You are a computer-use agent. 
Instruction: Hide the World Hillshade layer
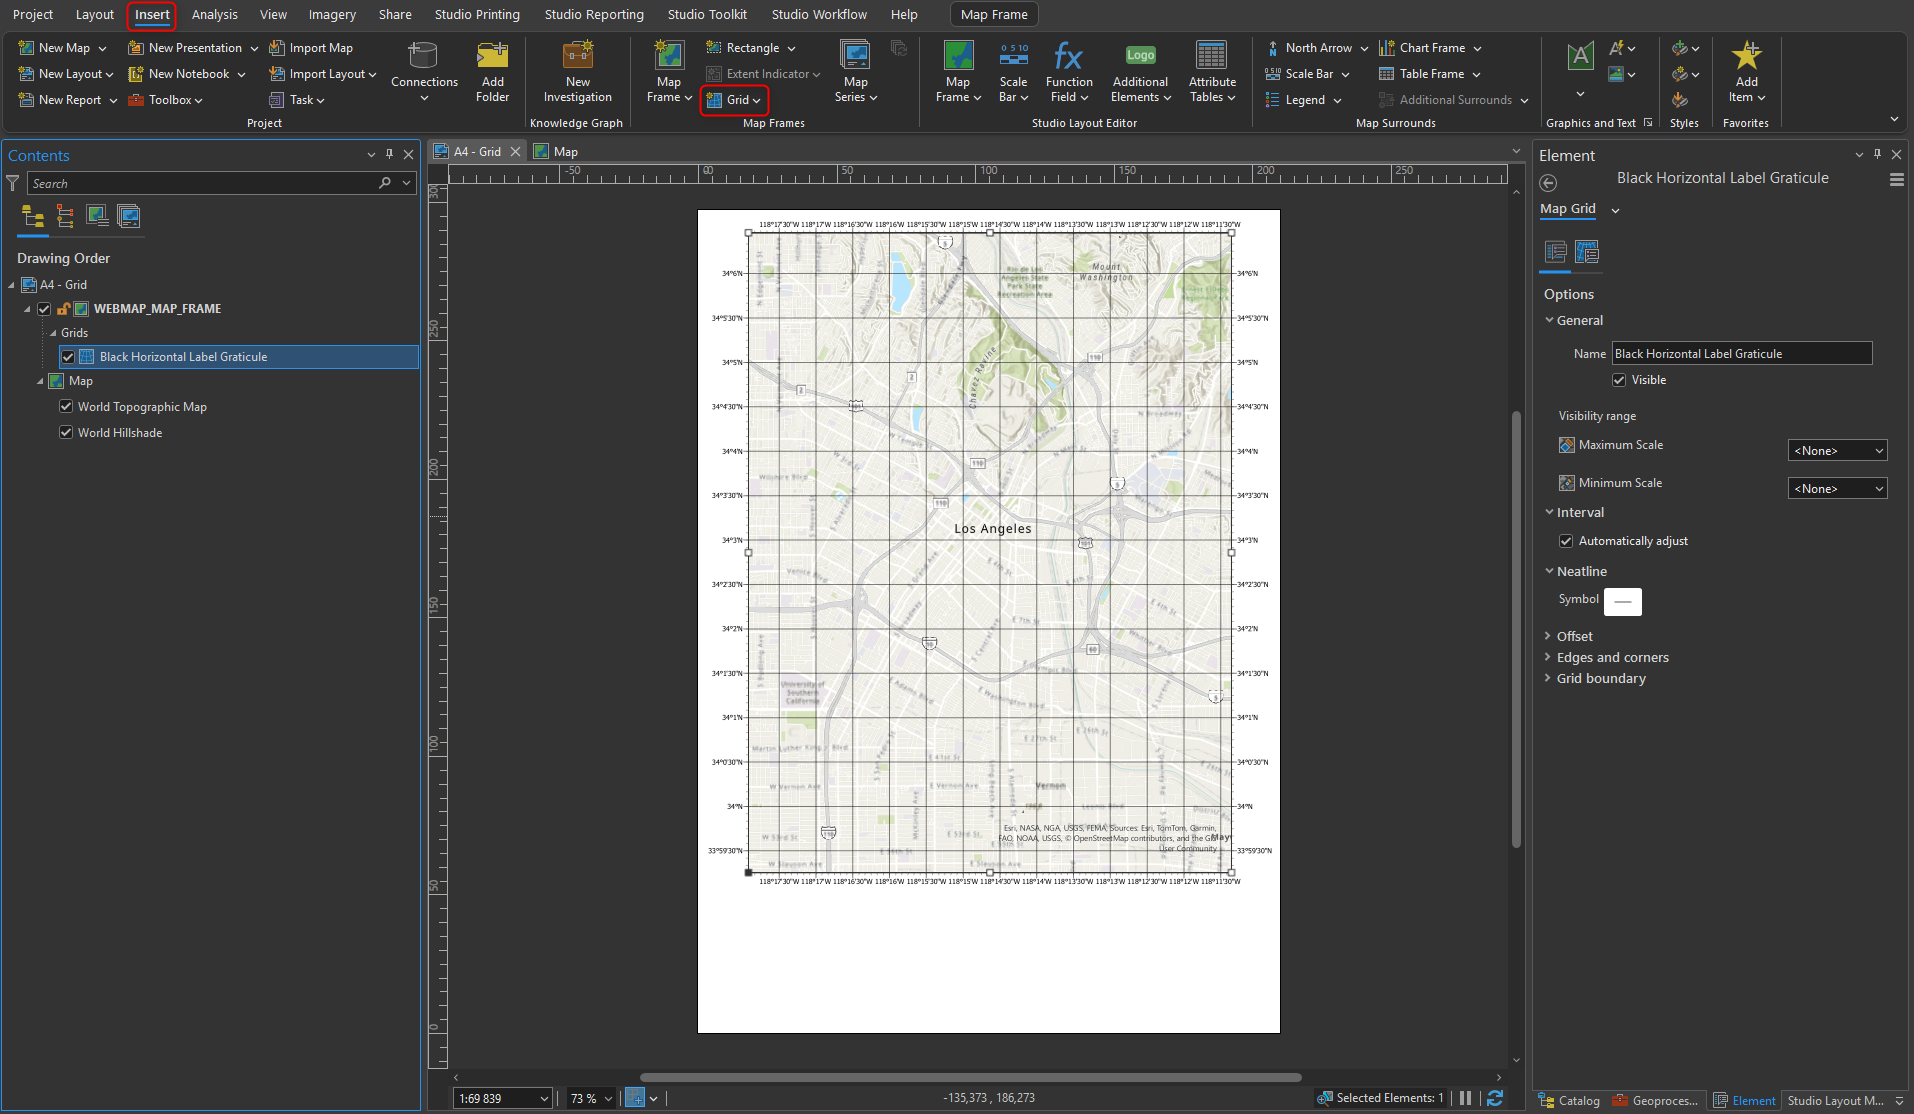coord(66,432)
